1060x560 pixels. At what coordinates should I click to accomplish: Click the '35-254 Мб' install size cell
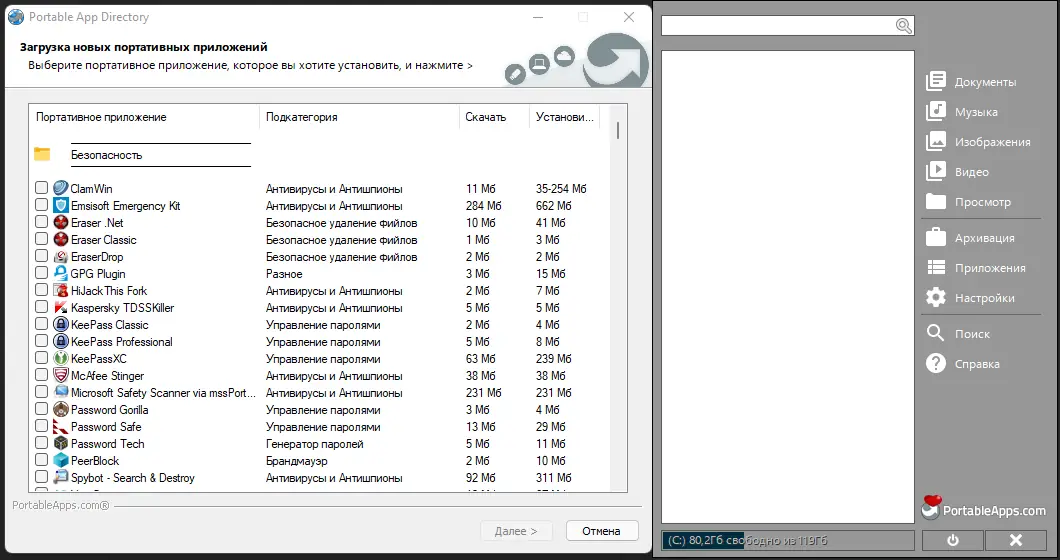click(561, 189)
